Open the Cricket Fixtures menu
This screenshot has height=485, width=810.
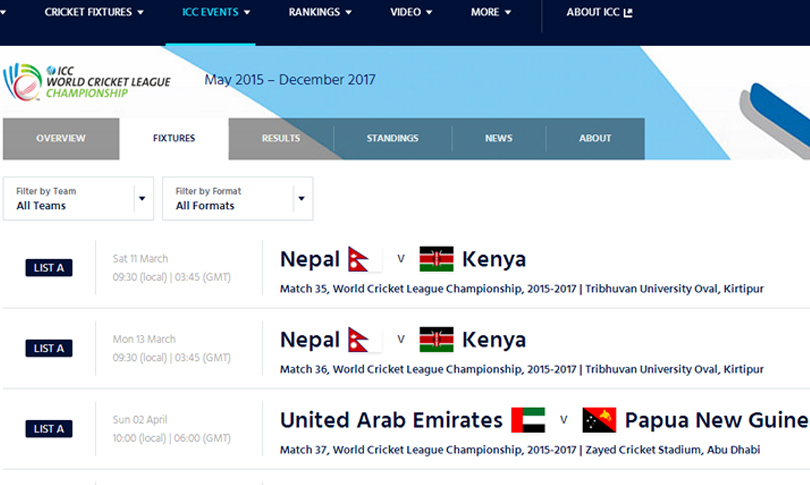tap(94, 12)
